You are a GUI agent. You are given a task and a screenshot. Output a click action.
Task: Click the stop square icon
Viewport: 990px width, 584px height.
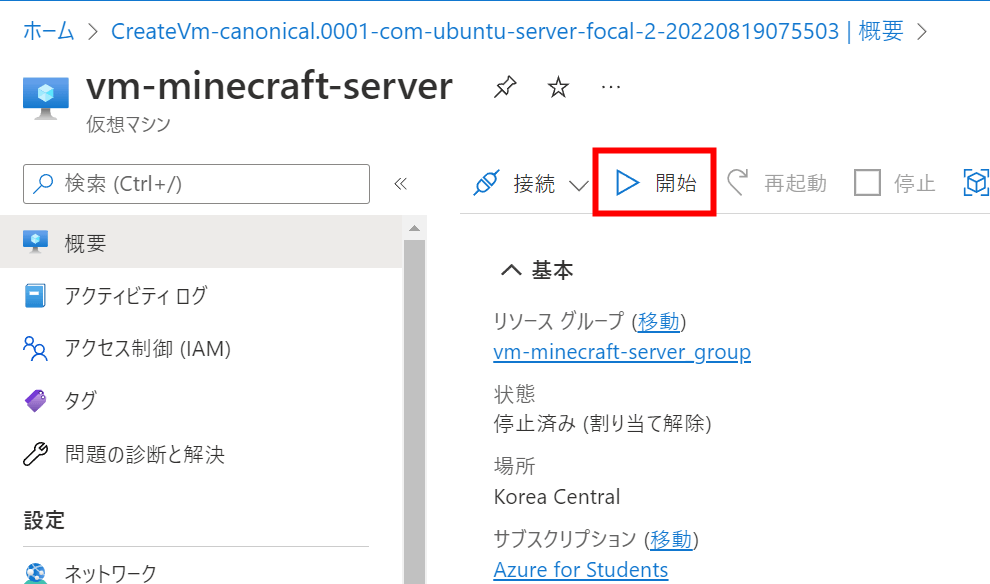[867, 183]
